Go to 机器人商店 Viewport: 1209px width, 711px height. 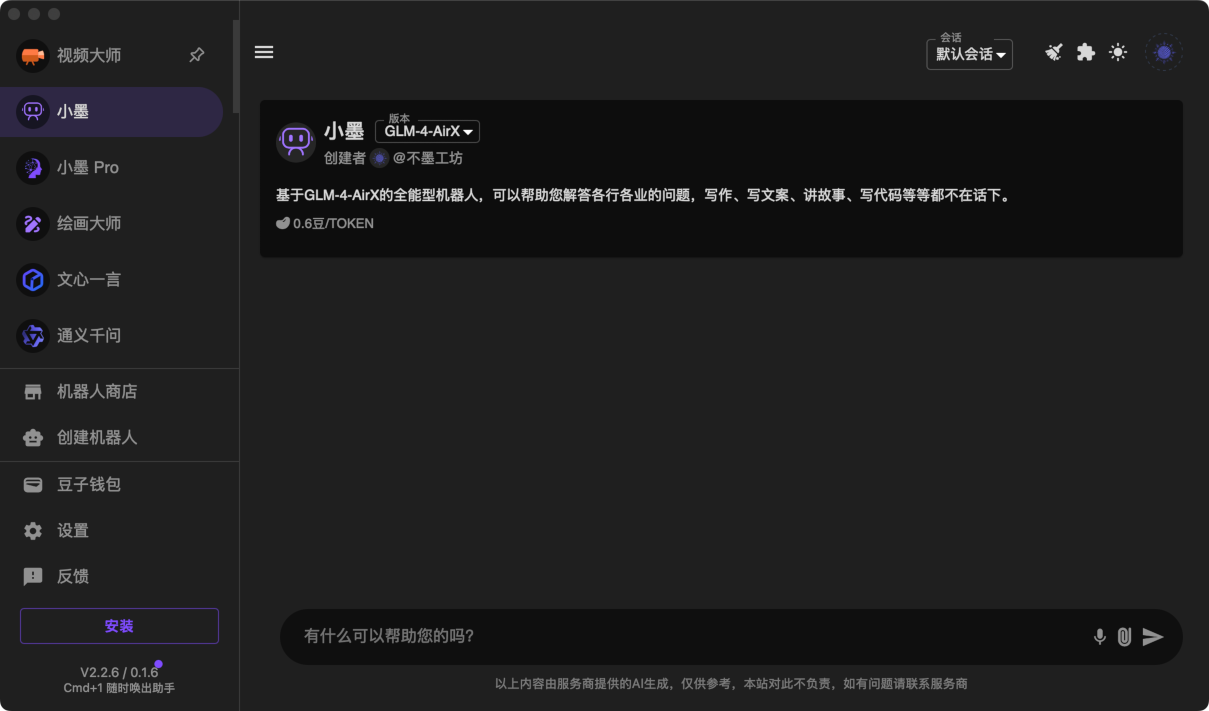pyautogui.click(x=119, y=392)
